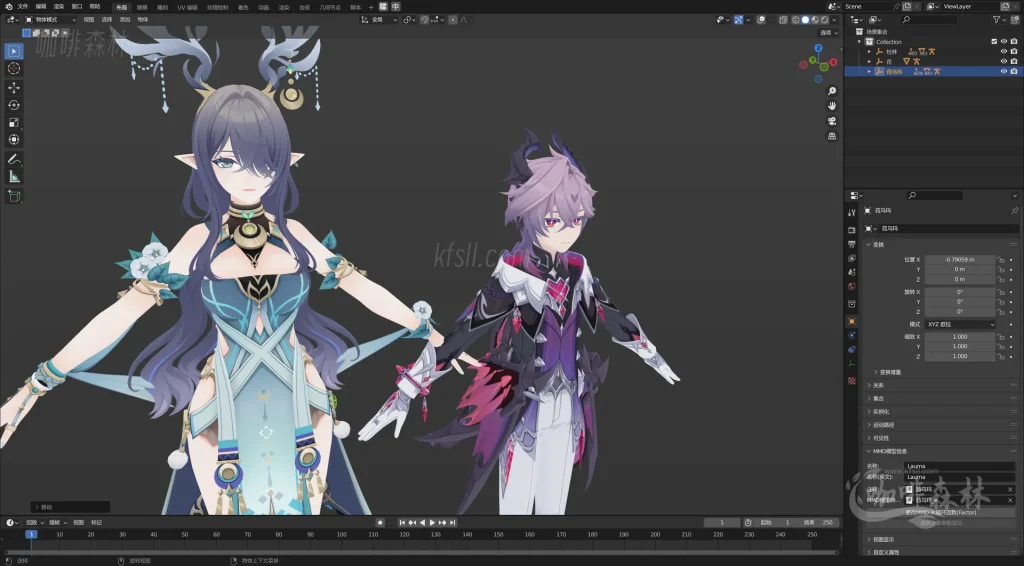Open the Tool tab in Properties editor
Image resolution: width=1024 pixels, height=566 pixels.
pyautogui.click(x=852, y=212)
